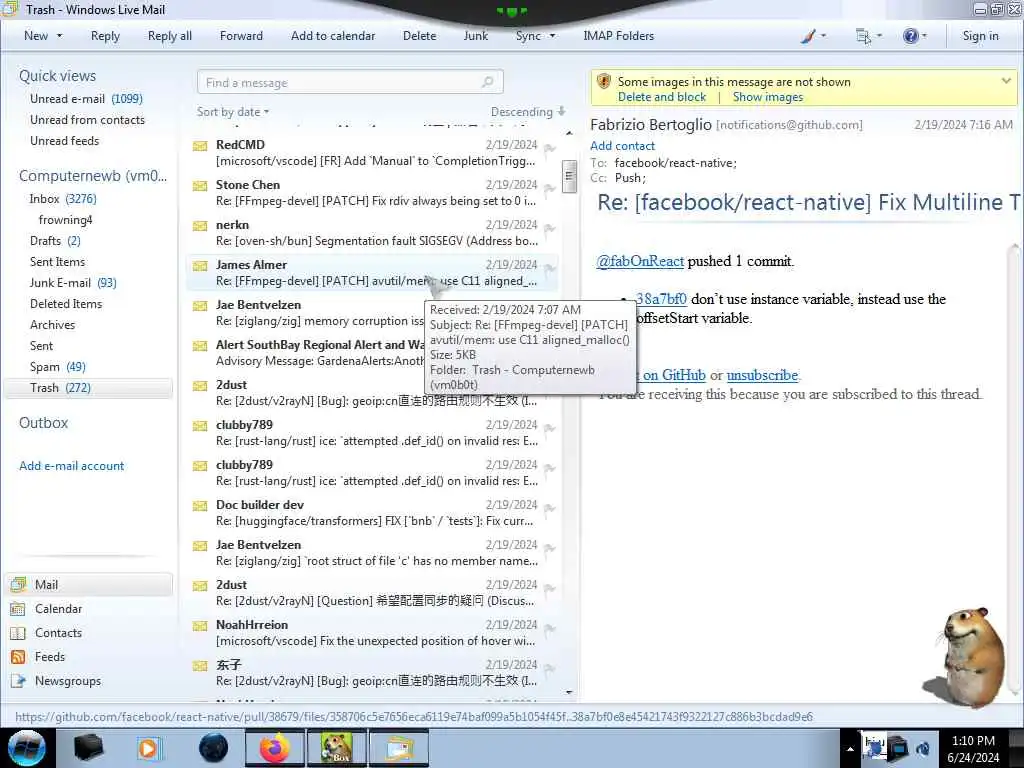Open Firefox from the taskbar
The image size is (1024, 768).
274,748
